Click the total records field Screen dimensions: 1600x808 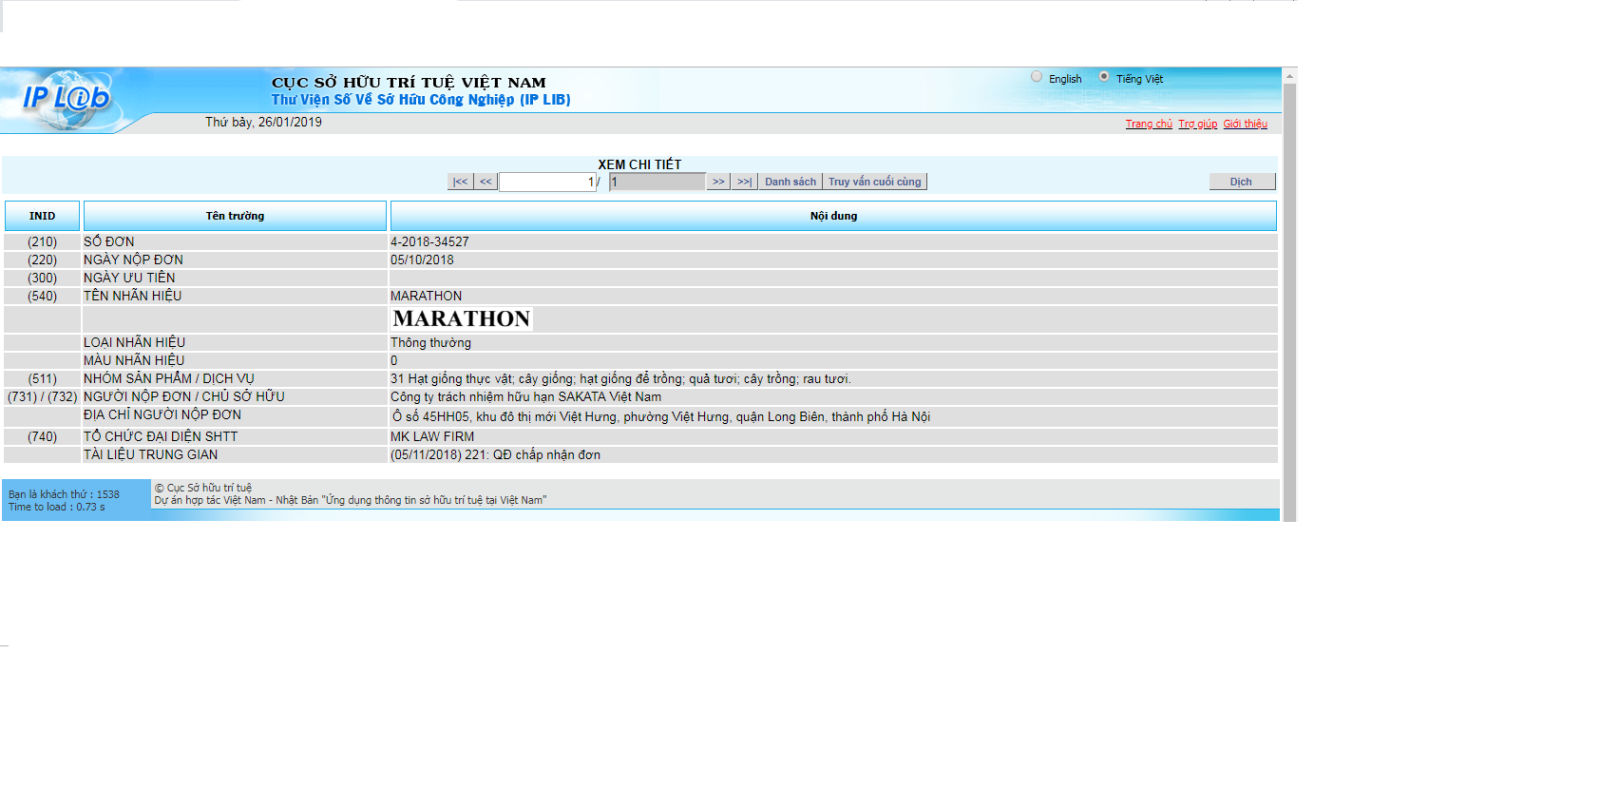657,182
